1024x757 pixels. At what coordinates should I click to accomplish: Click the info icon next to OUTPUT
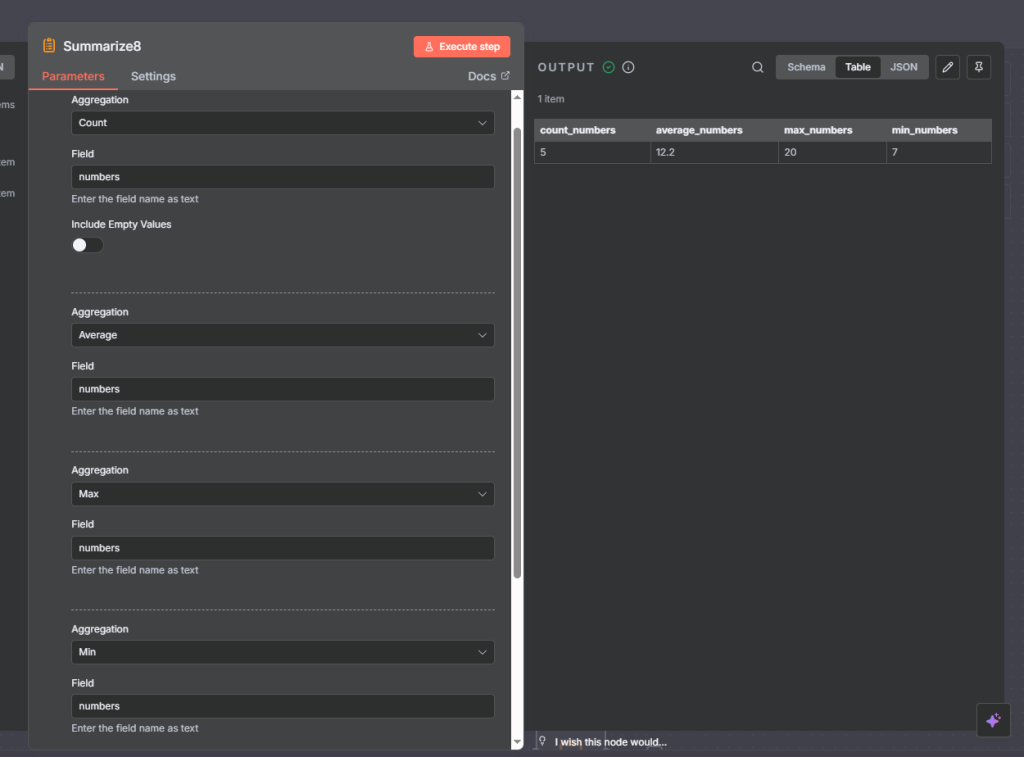(x=628, y=67)
